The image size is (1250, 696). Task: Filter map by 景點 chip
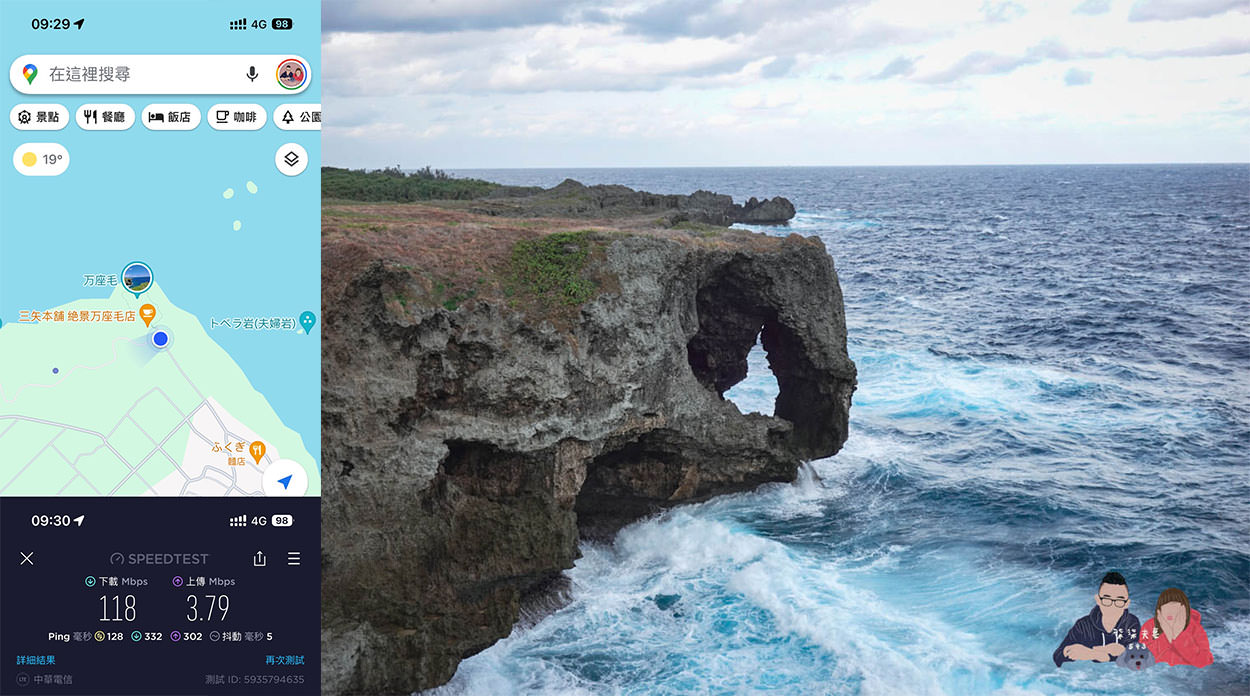(x=39, y=117)
